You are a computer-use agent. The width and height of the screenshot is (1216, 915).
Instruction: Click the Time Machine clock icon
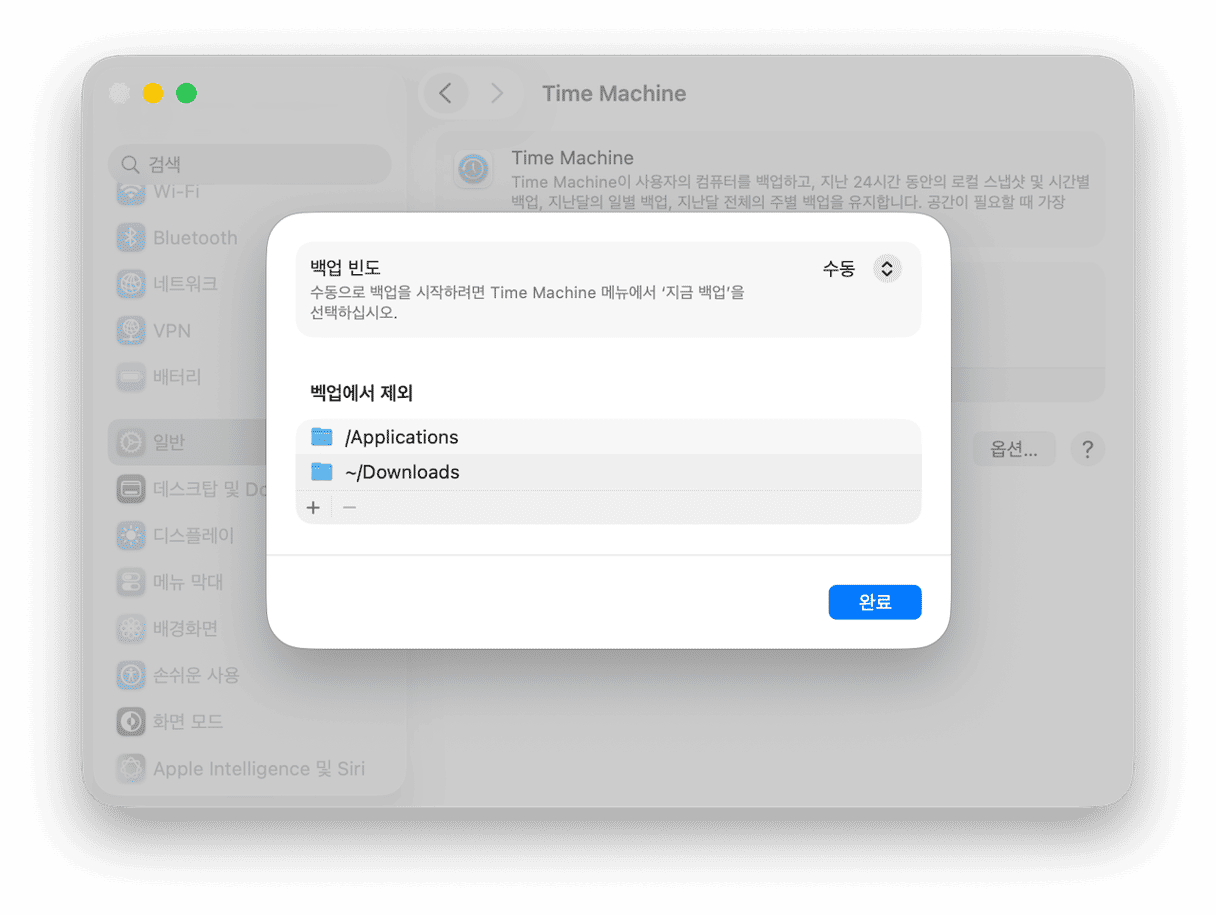click(474, 169)
